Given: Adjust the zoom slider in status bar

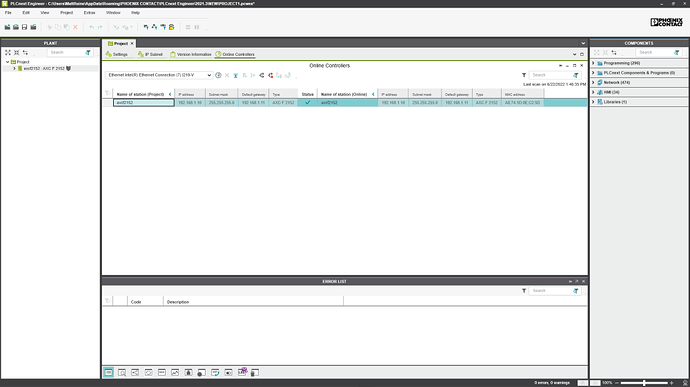Looking at the screenshot, I should [x=644, y=383].
